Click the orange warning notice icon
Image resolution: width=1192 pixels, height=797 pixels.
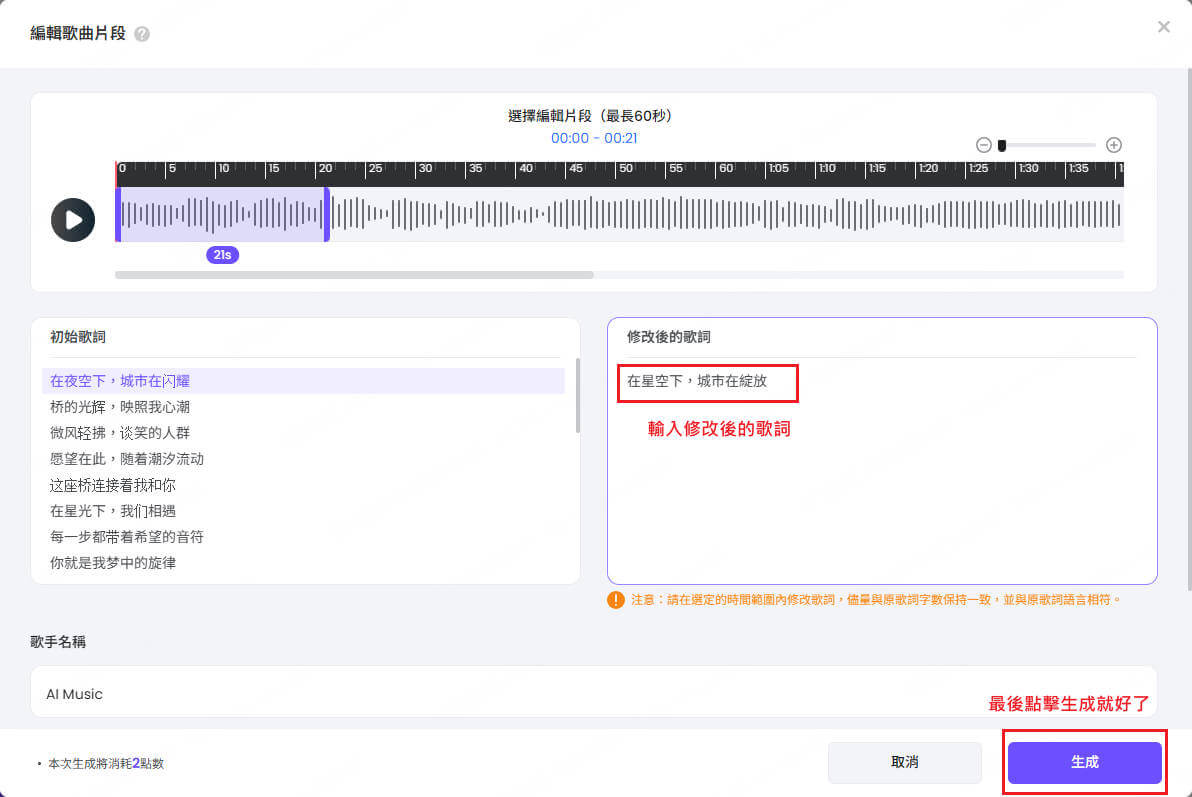pyautogui.click(x=616, y=600)
